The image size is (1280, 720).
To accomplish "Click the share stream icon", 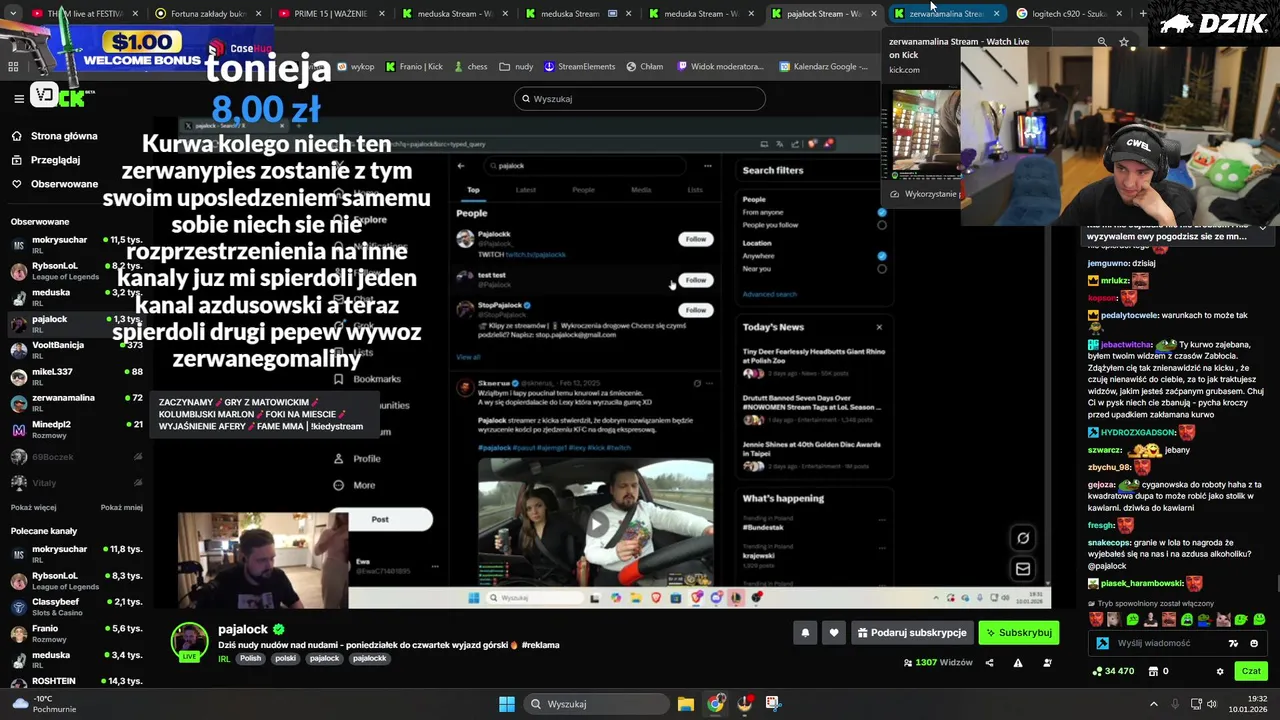I will coord(989,663).
